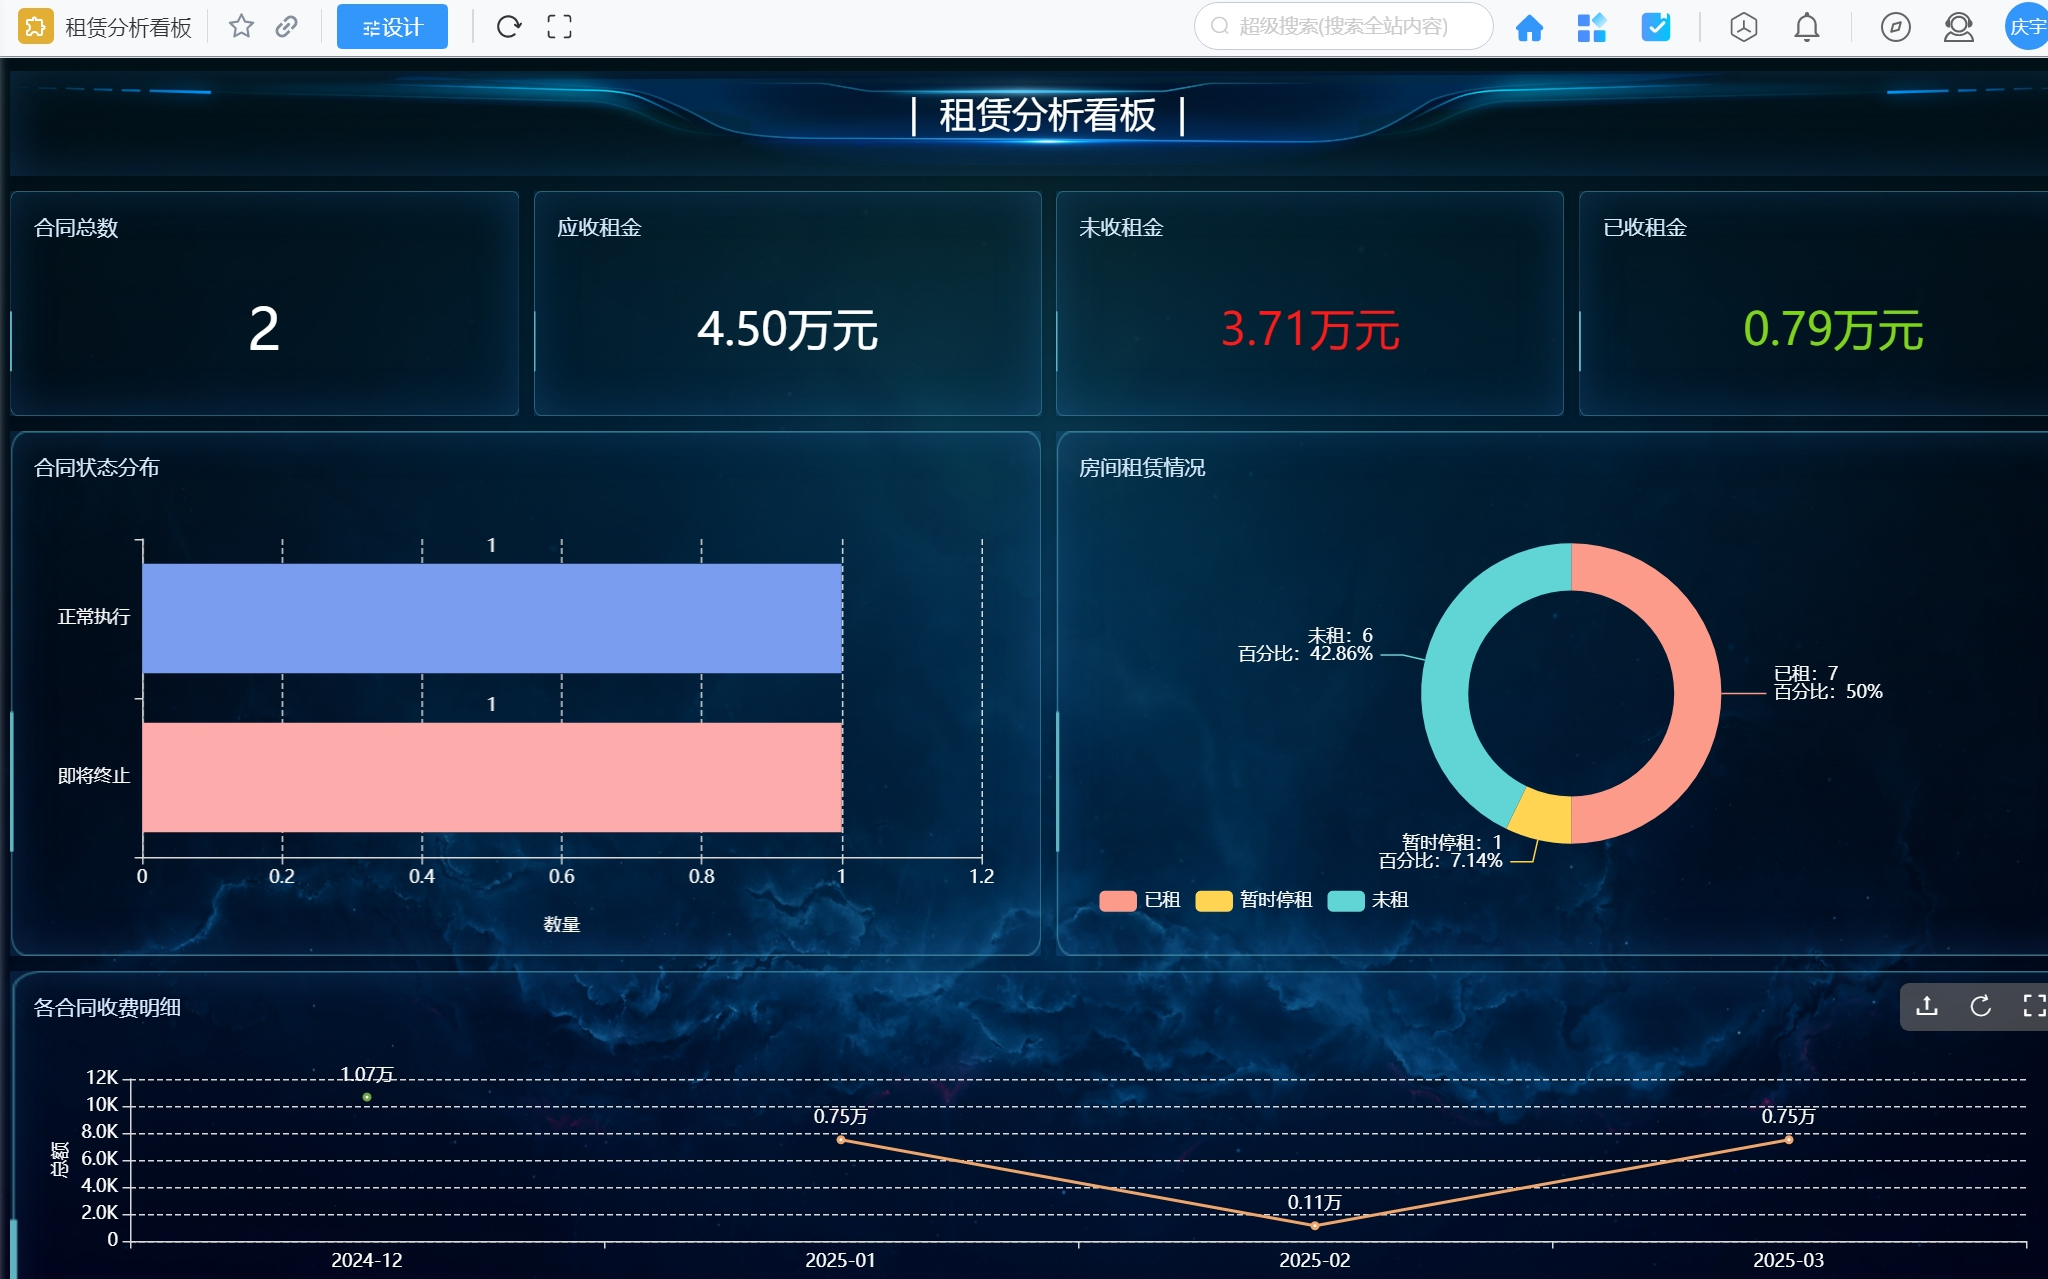Image resolution: width=2048 pixels, height=1279 pixels.
Task: Toggle 未租 legend item
Action: pyautogui.click(x=1368, y=900)
